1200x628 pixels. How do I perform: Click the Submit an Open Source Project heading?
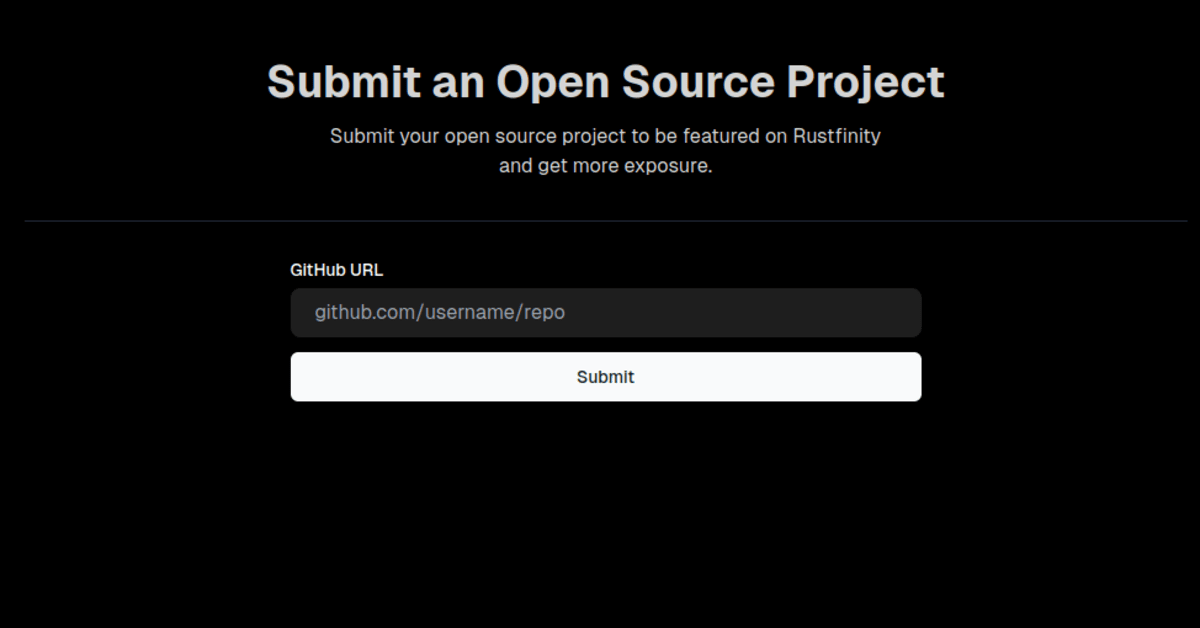click(x=604, y=81)
